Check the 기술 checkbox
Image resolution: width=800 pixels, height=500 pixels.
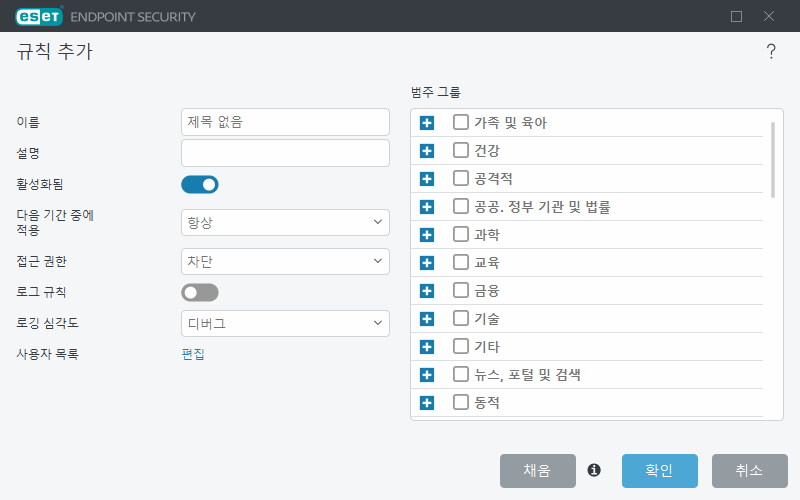(461, 318)
